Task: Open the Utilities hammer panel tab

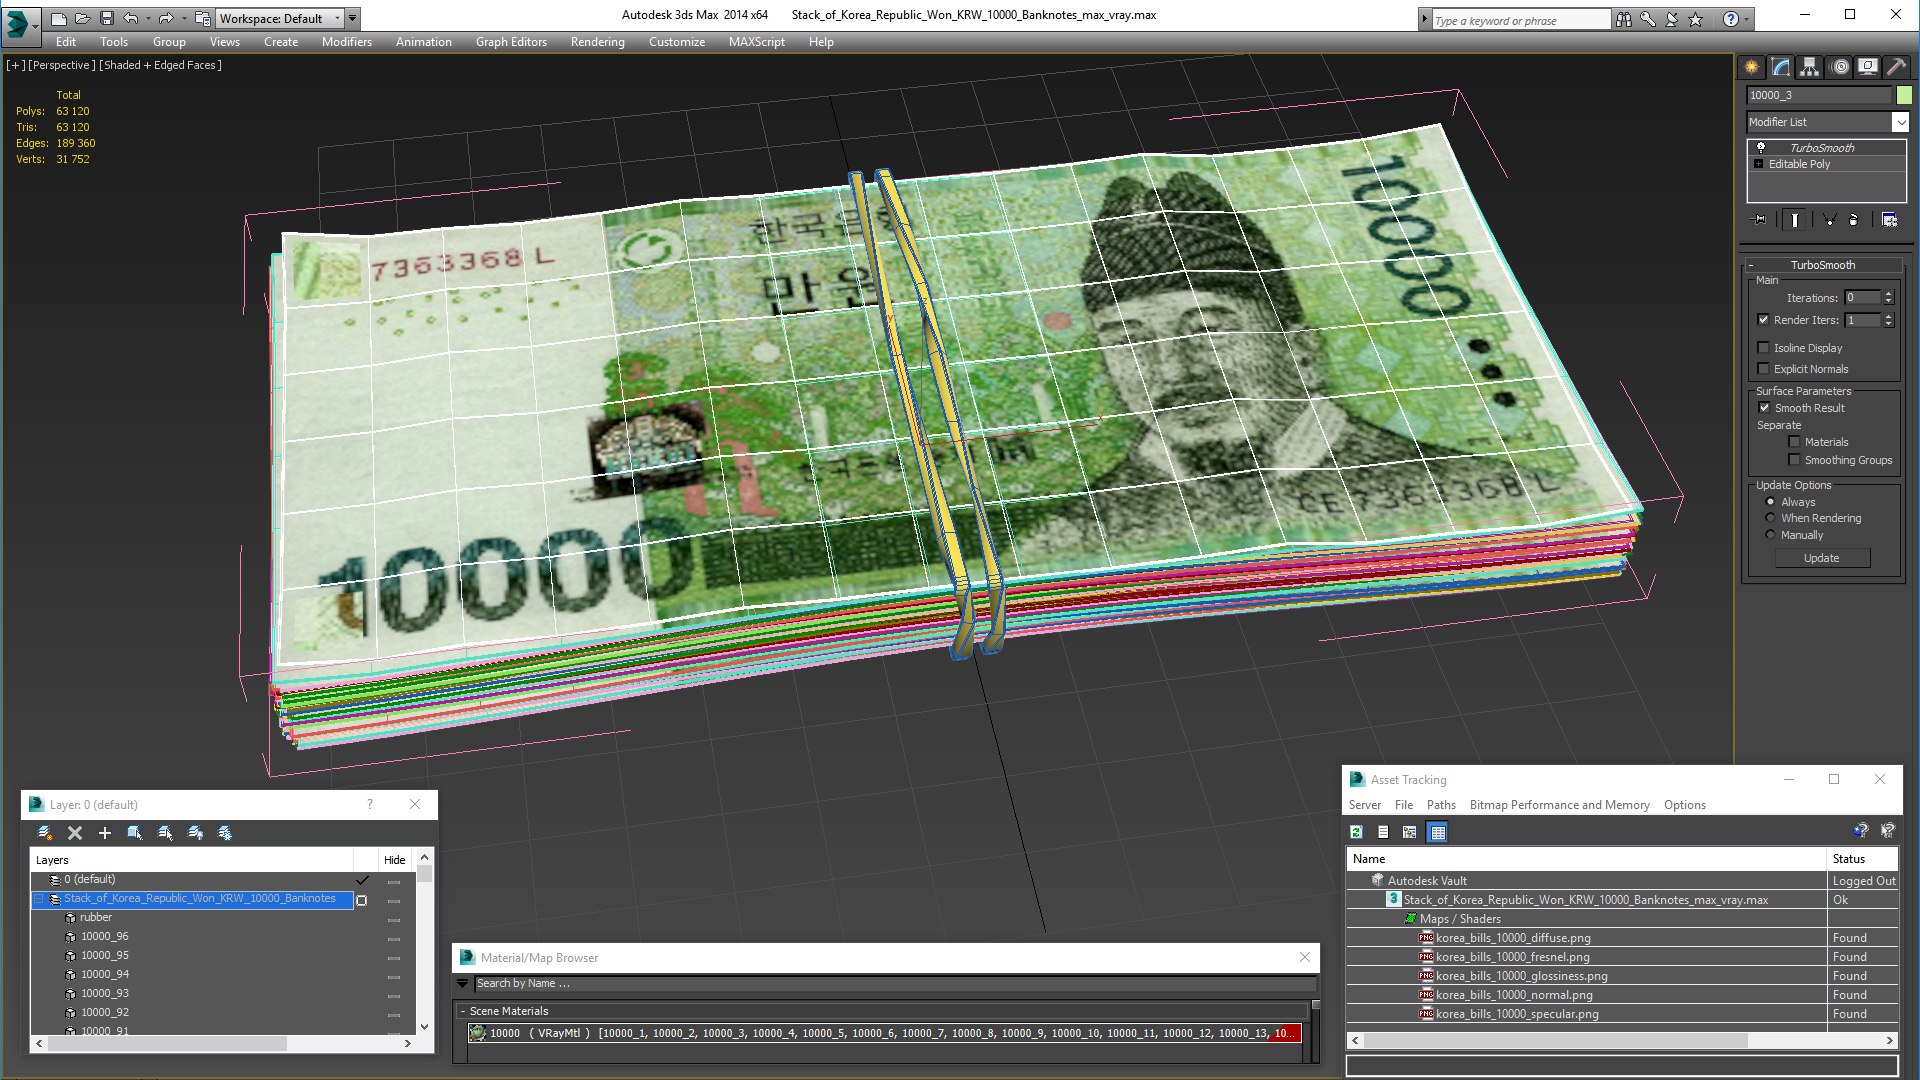Action: pyautogui.click(x=1896, y=67)
